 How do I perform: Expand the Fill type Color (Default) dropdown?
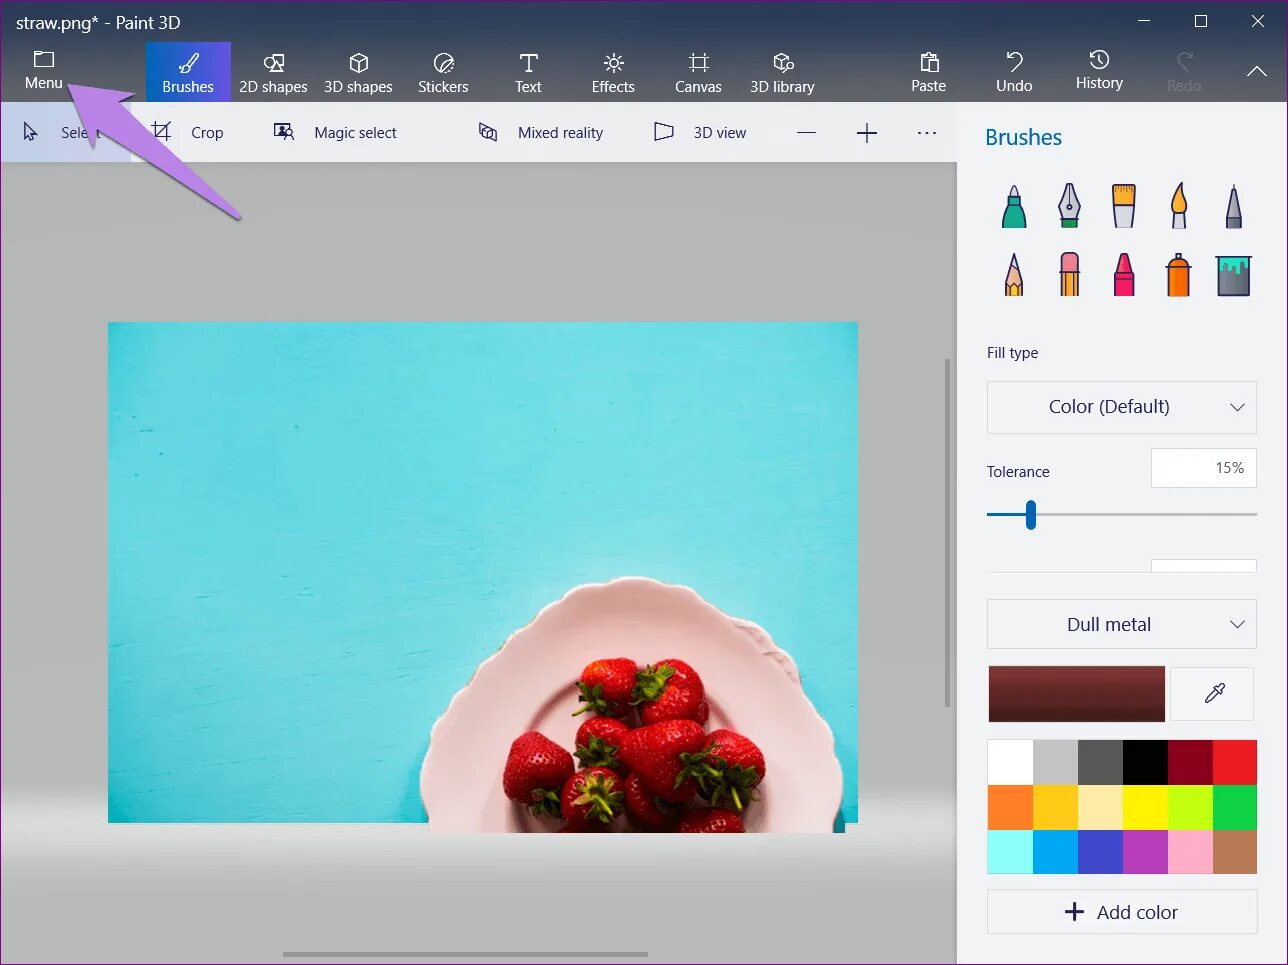pos(1121,407)
